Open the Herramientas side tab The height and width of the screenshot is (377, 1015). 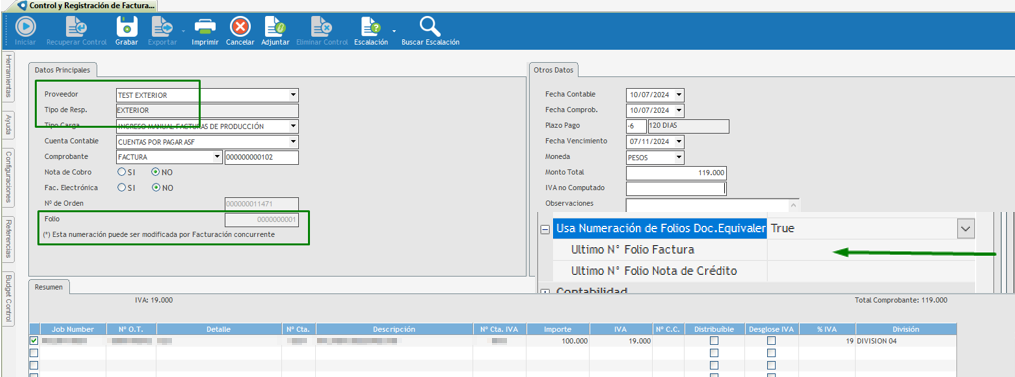(x=8, y=76)
